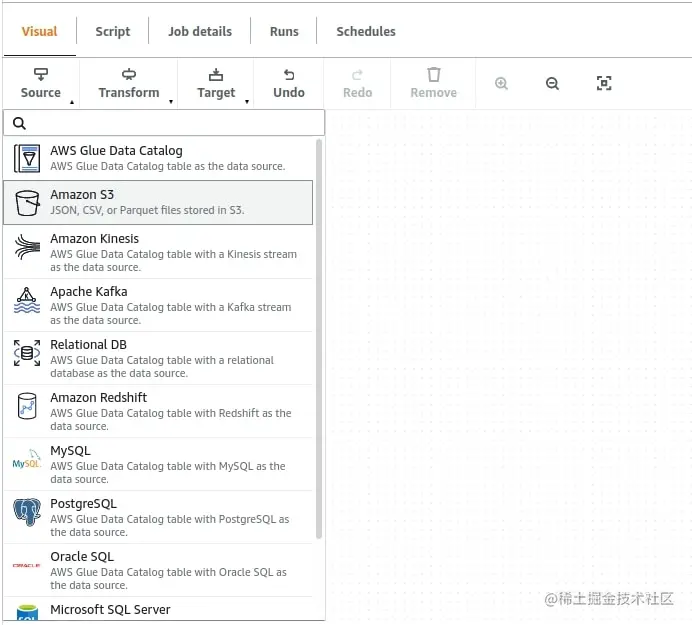This screenshot has height=625, width=692.
Task: Choose MySQL as source
Action: (x=158, y=464)
